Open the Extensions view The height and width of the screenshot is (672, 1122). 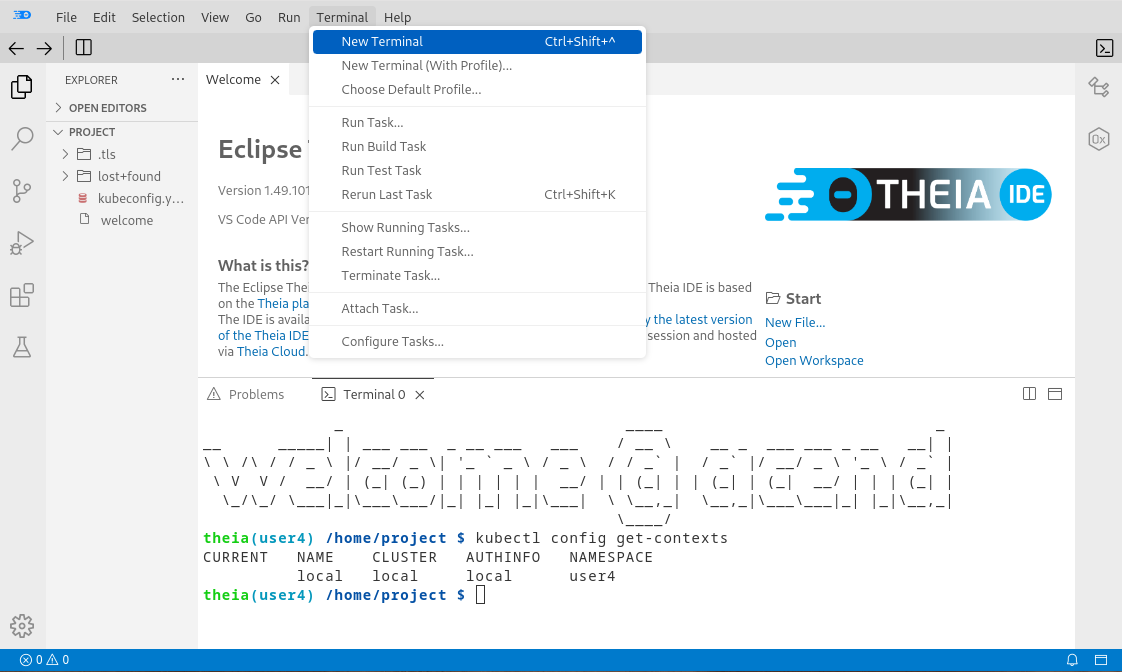tap(22, 294)
